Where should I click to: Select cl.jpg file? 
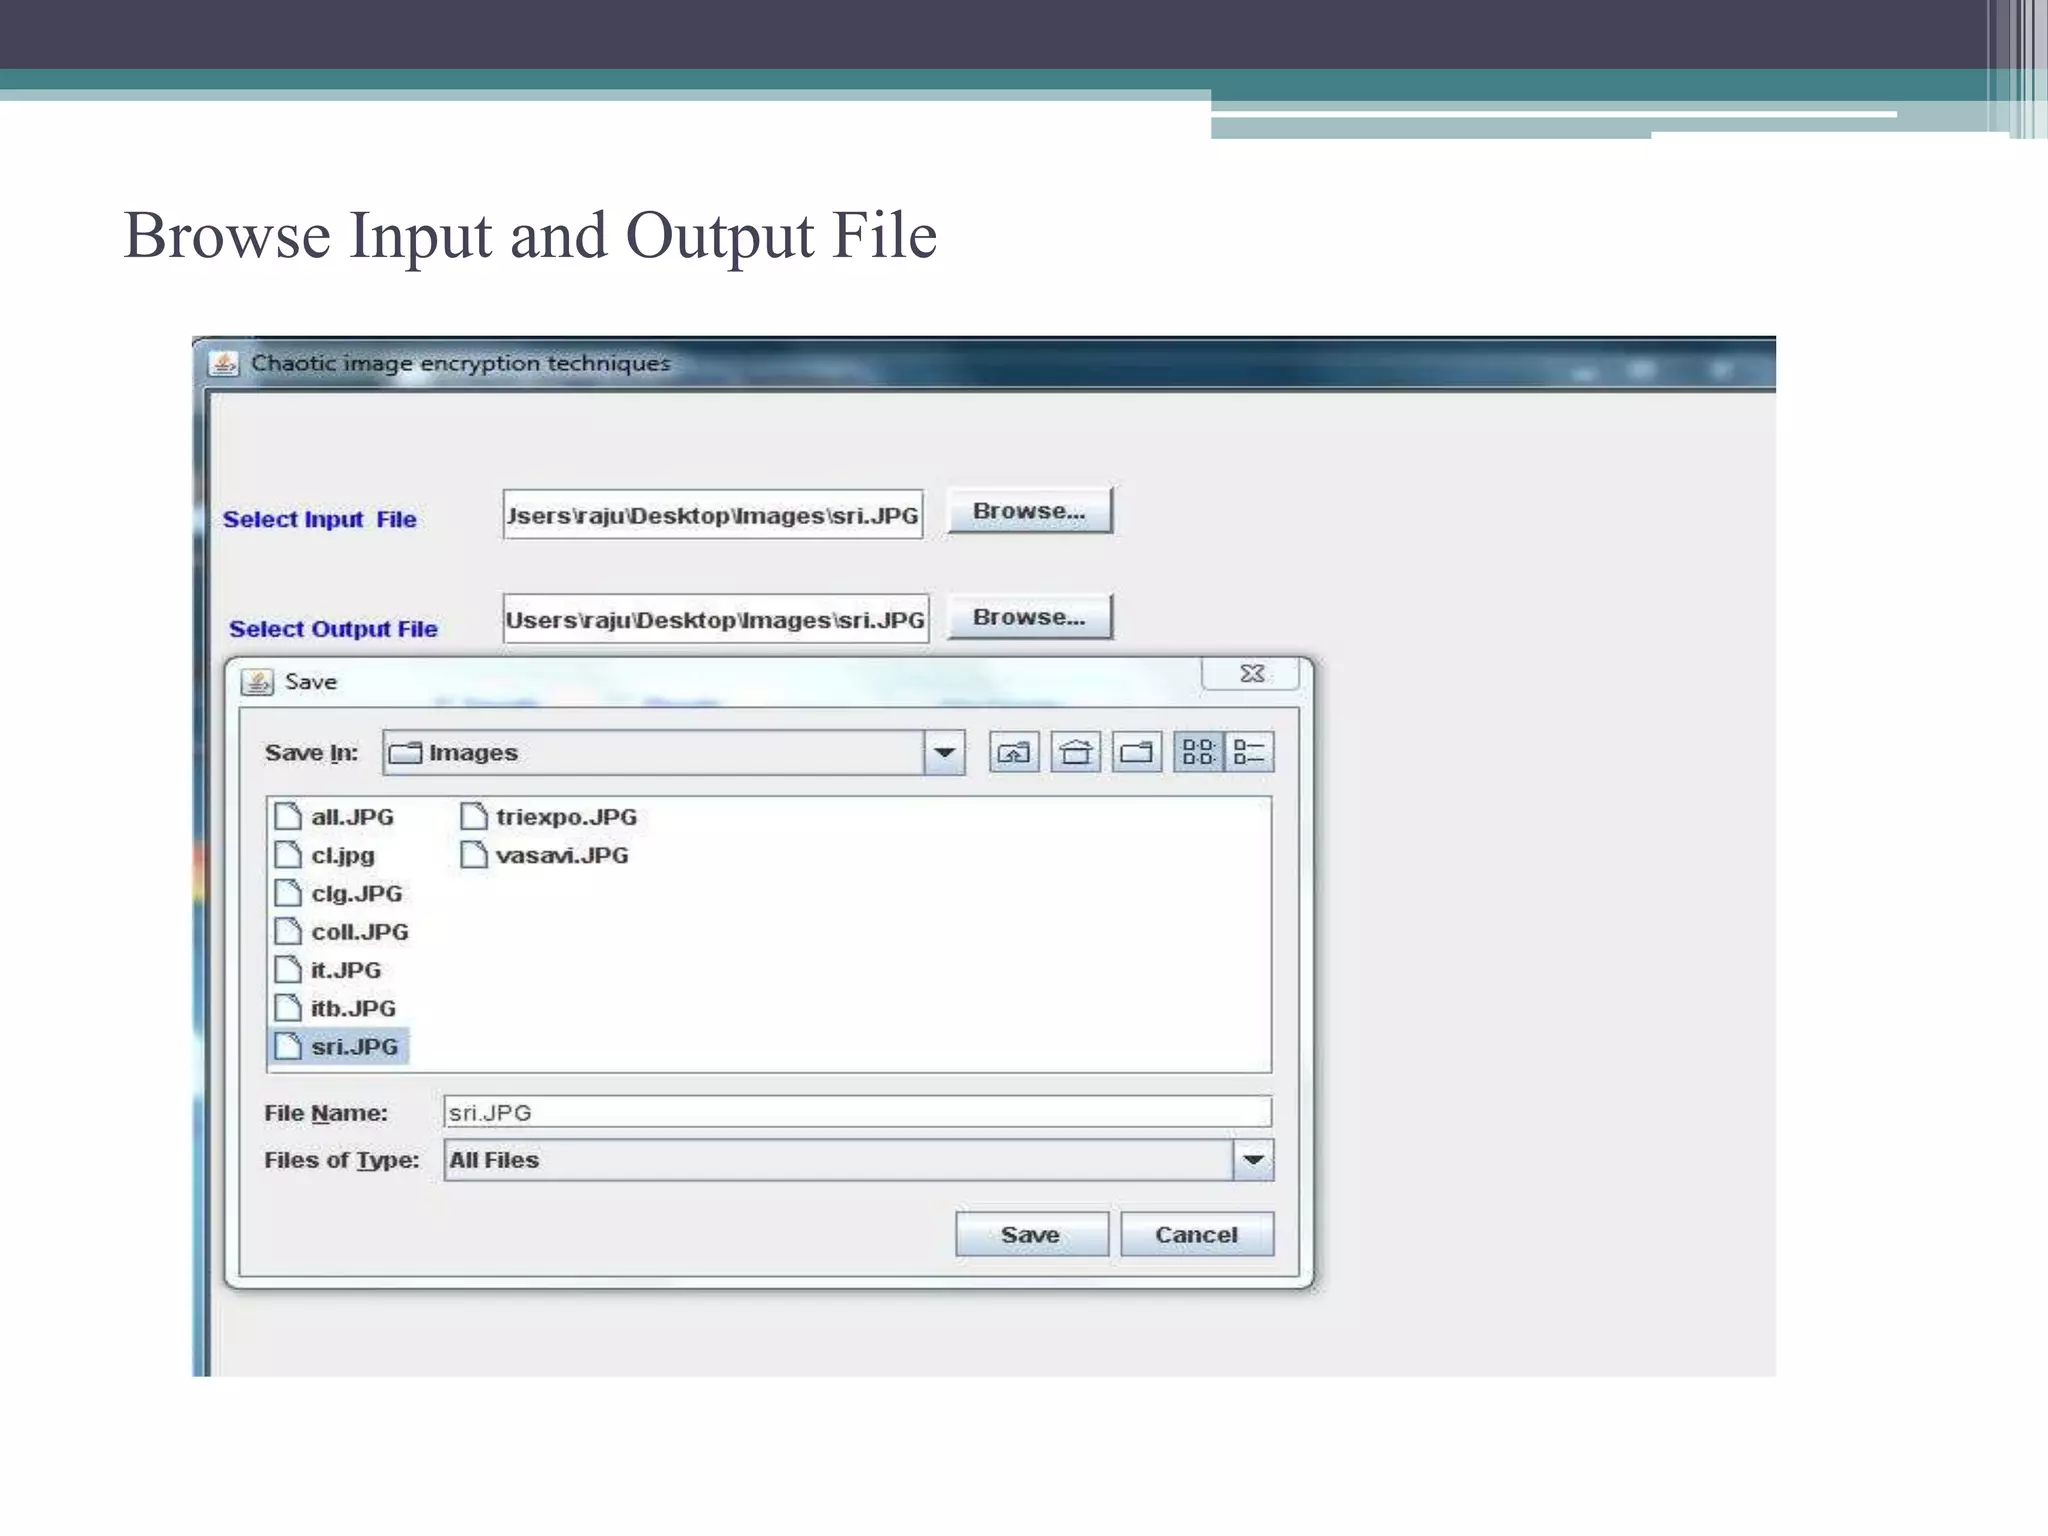point(325,855)
